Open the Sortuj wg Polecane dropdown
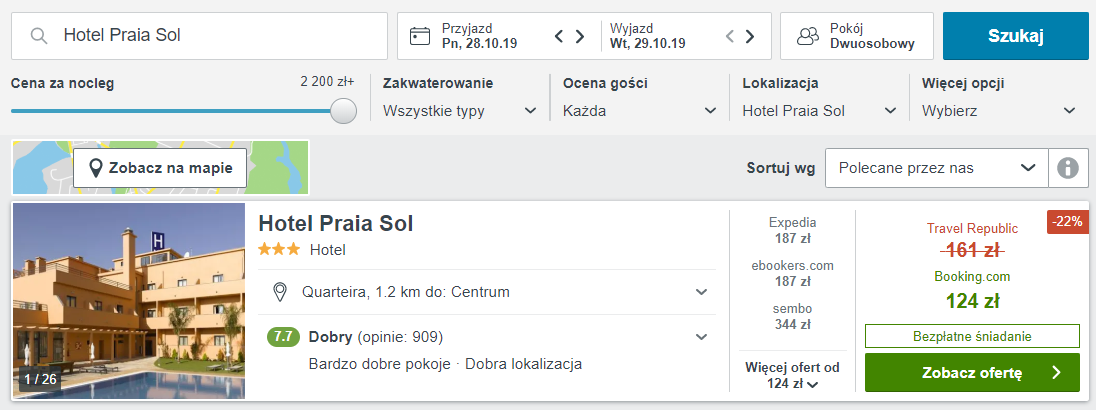The image size is (1096, 410). 937,168
